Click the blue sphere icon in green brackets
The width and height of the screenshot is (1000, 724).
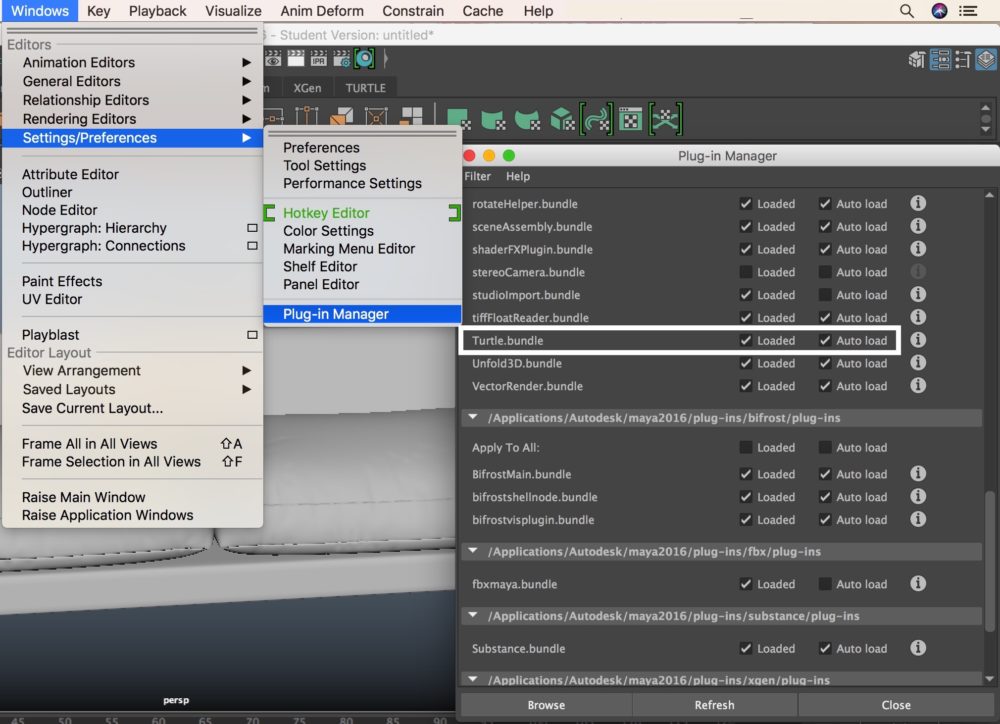[364, 59]
